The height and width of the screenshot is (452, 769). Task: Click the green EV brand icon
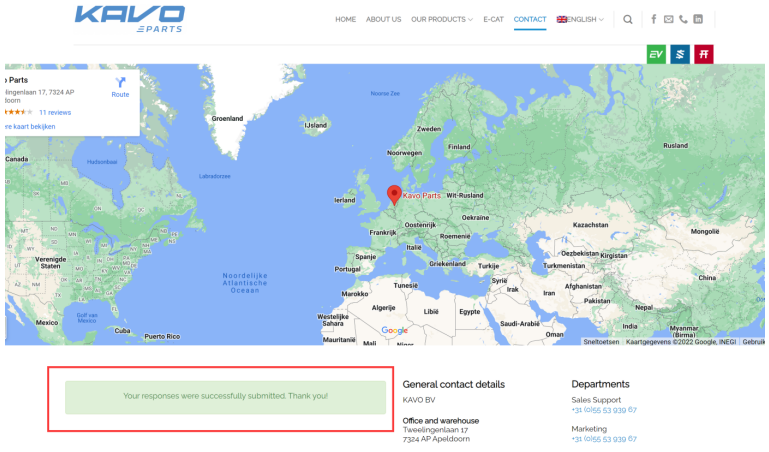[x=656, y=54]
